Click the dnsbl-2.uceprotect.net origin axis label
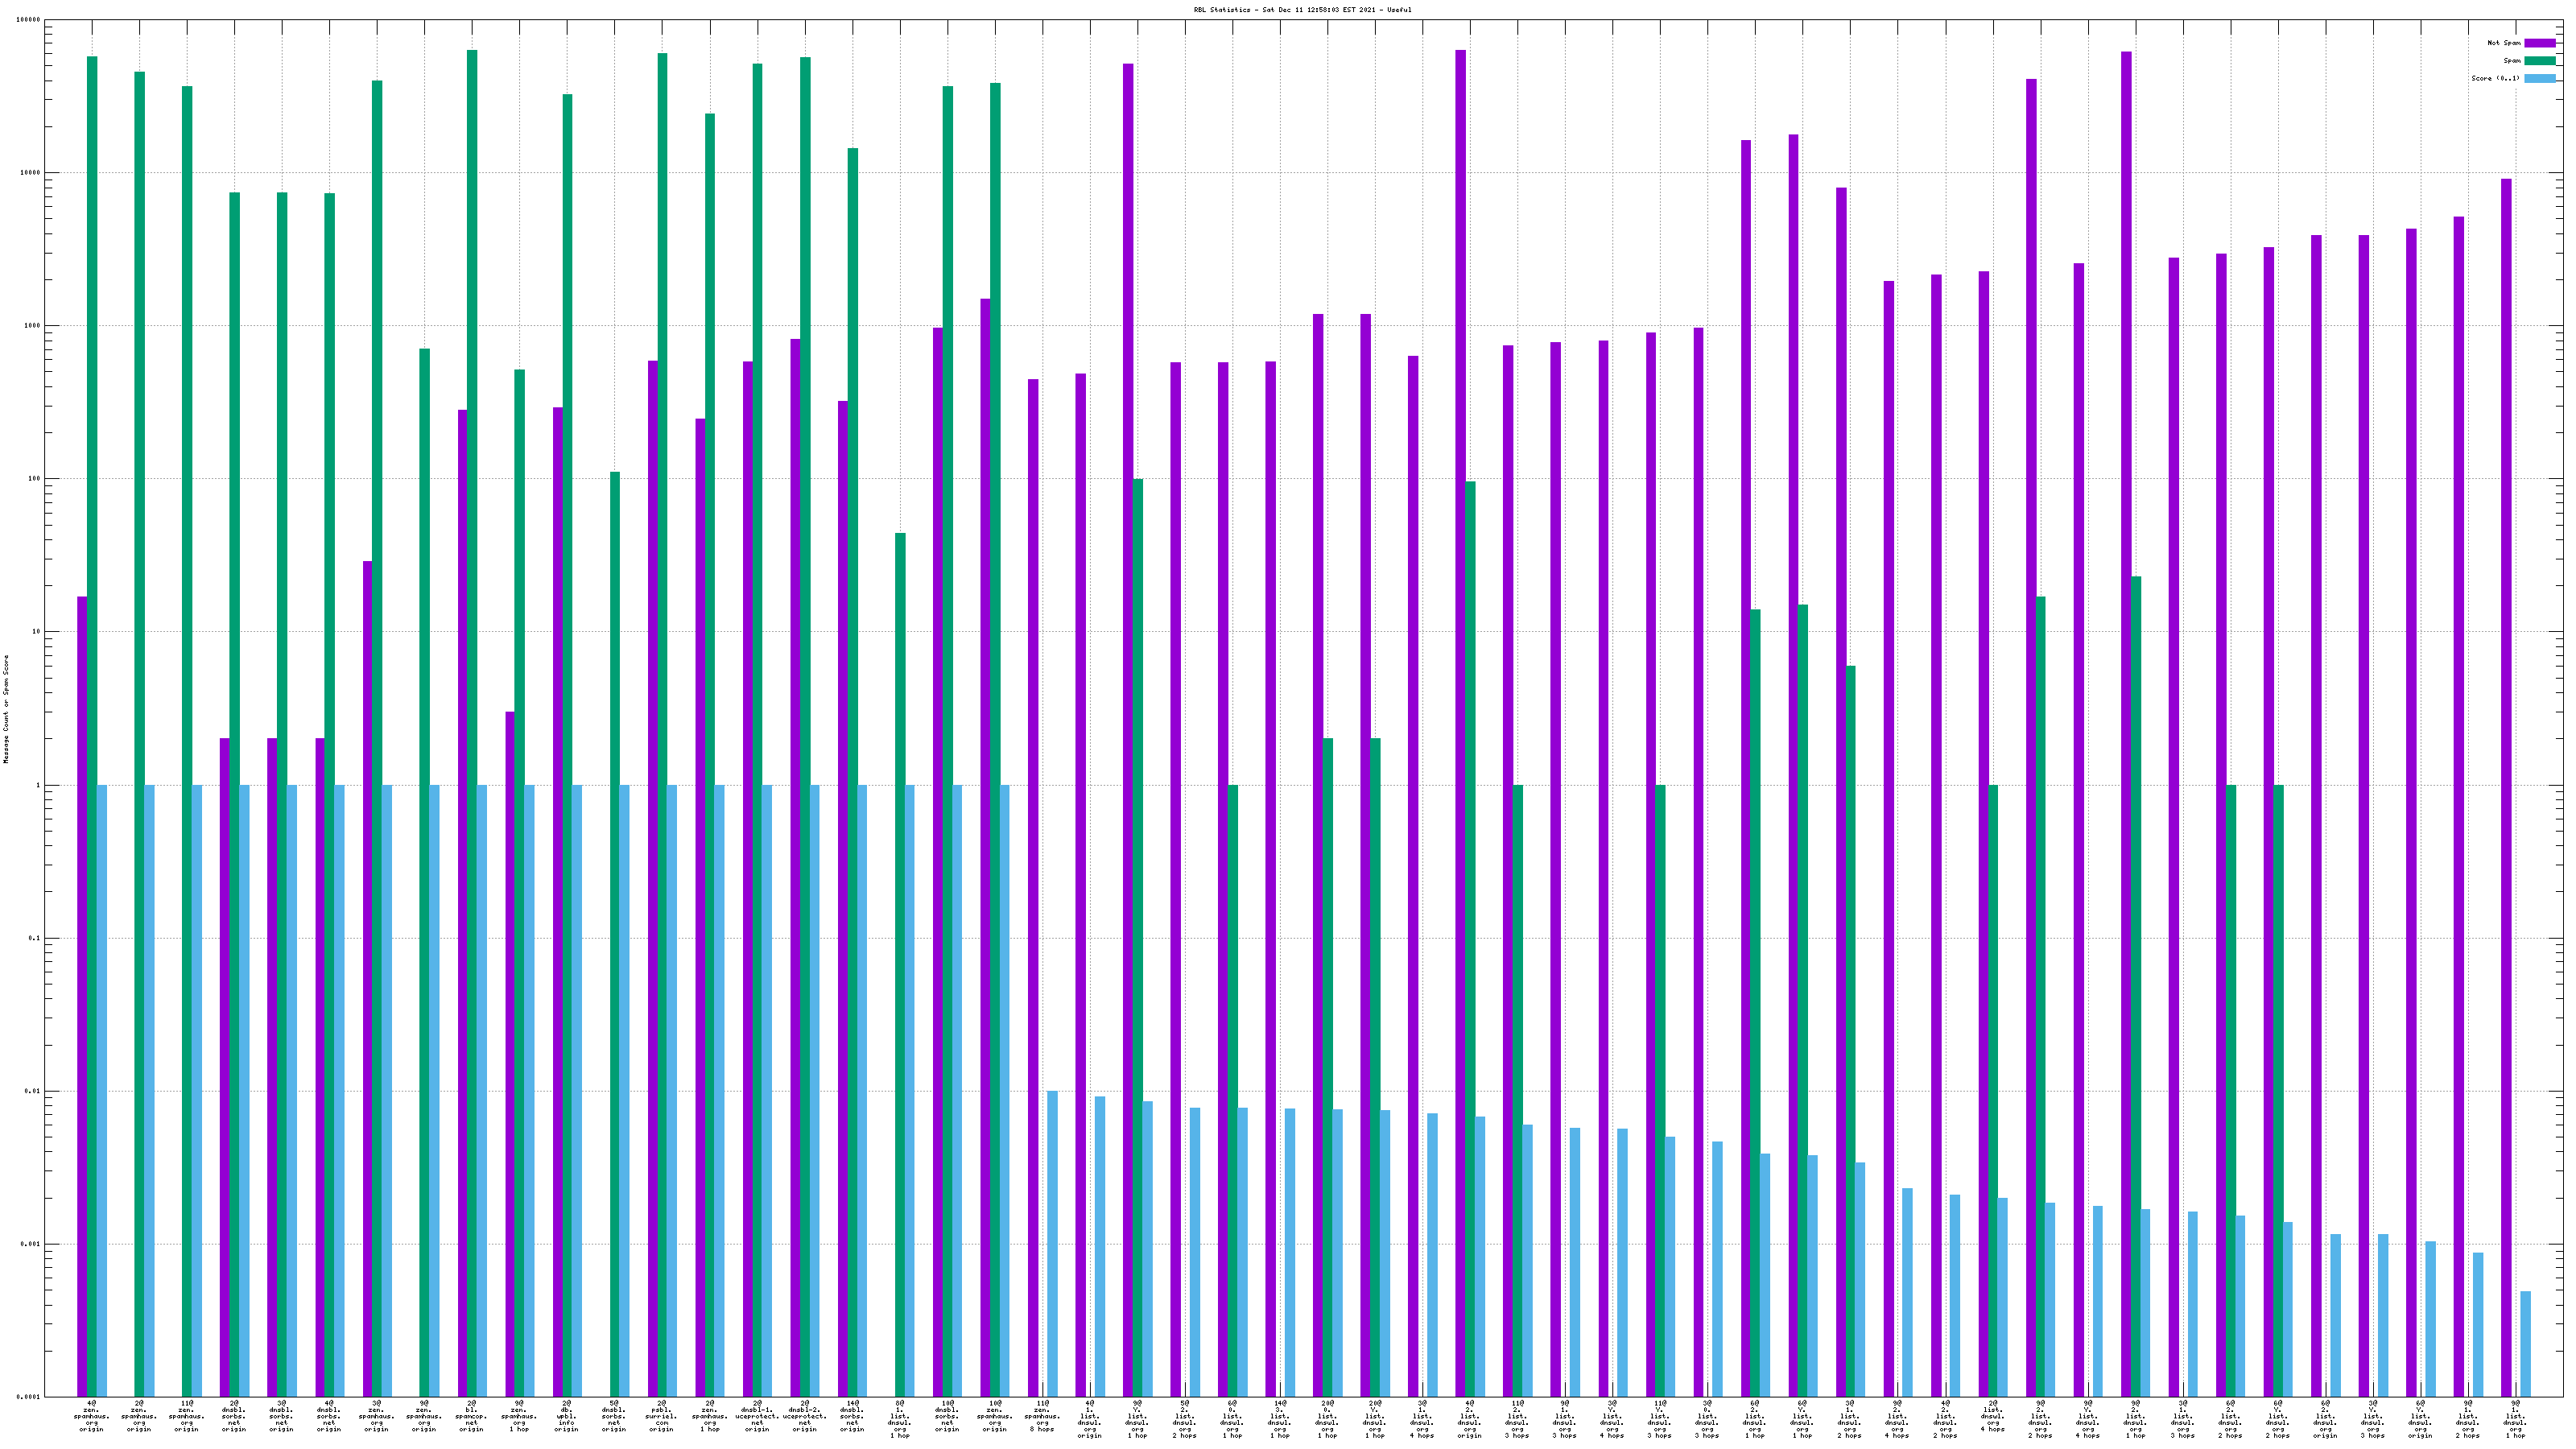This screenshot has width=2576, height=1449. (804, 1417)
